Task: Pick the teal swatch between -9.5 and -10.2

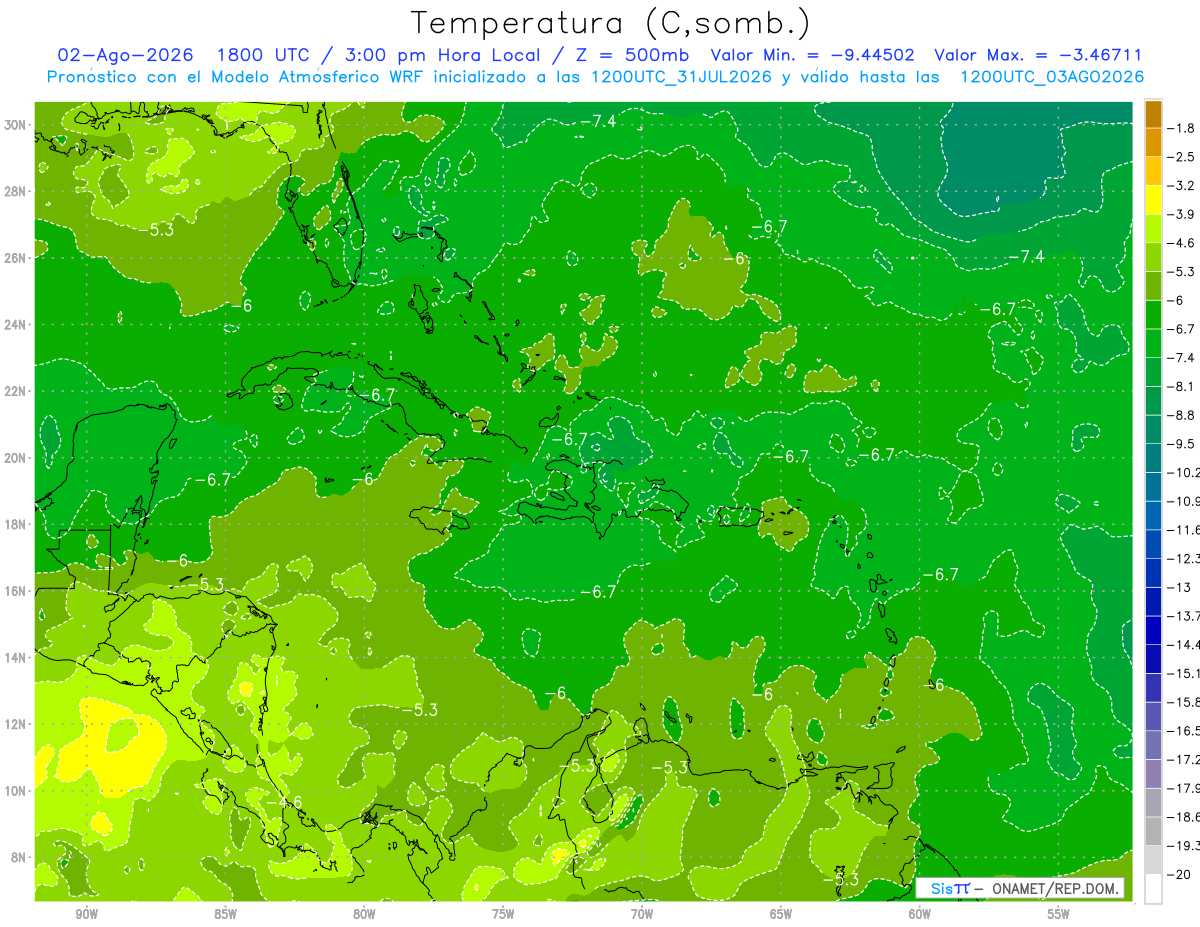Action: coord(1153,457)
